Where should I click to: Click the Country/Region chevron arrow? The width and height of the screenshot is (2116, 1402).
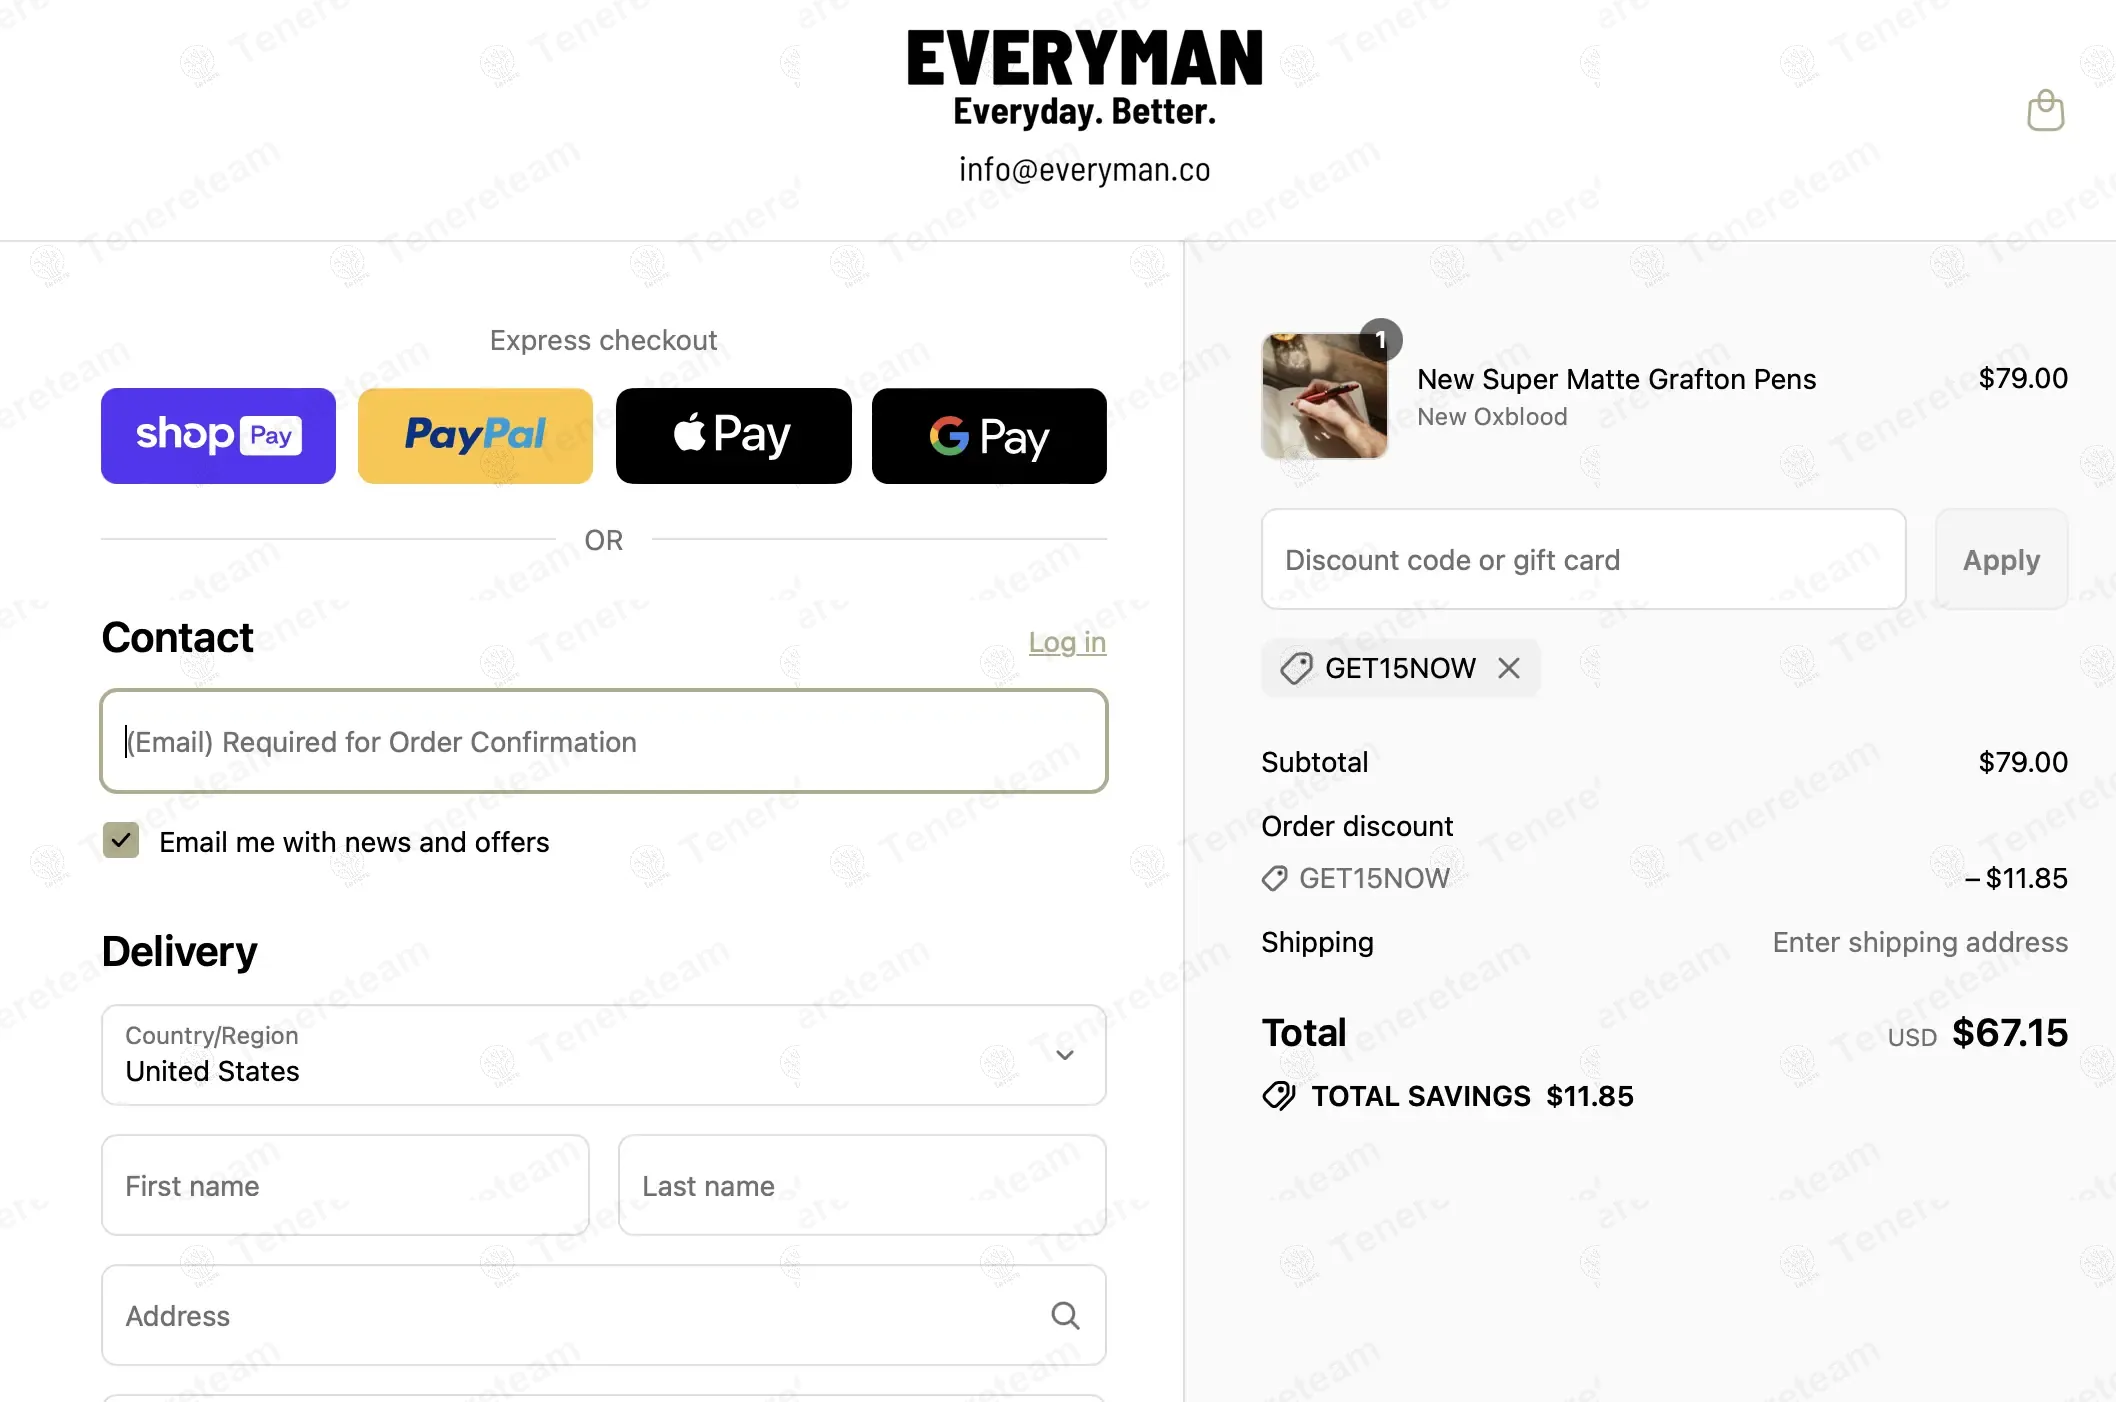click(x=1065, y=1055)
